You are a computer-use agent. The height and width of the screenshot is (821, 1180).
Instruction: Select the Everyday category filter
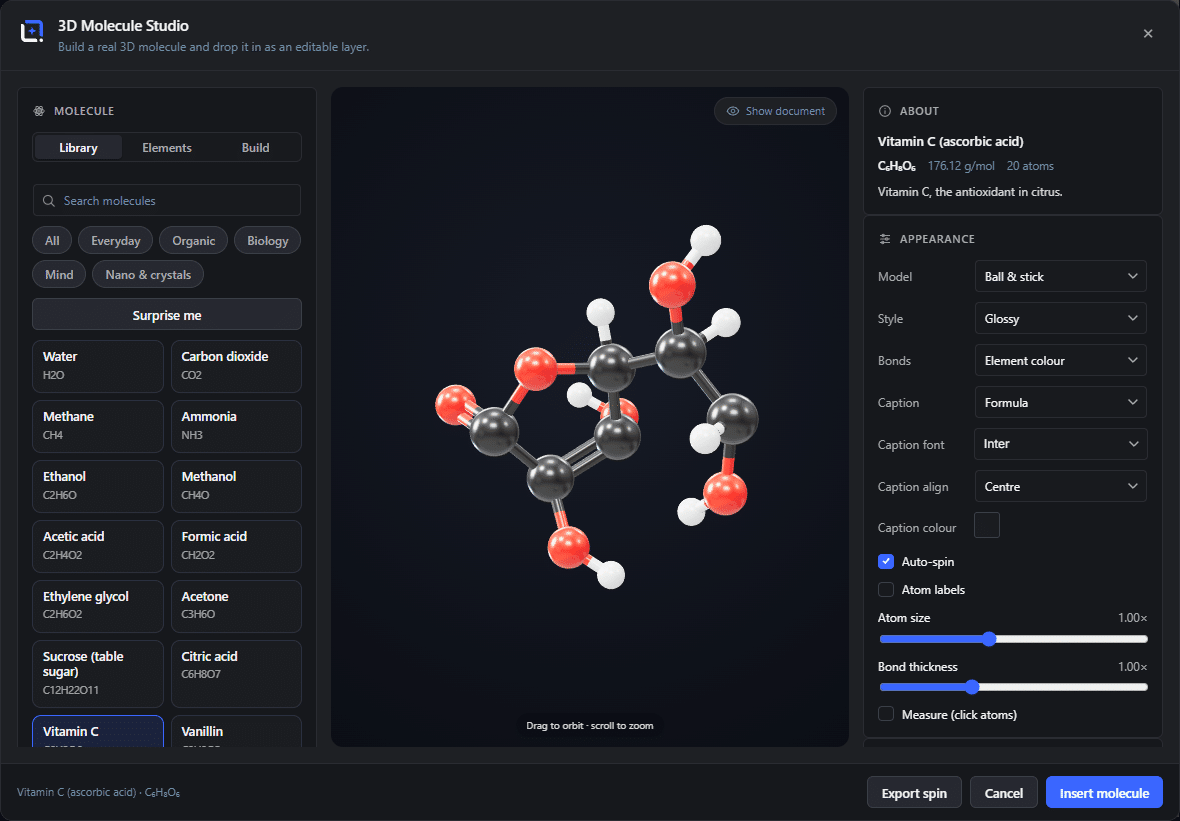(x=116, y=241)
